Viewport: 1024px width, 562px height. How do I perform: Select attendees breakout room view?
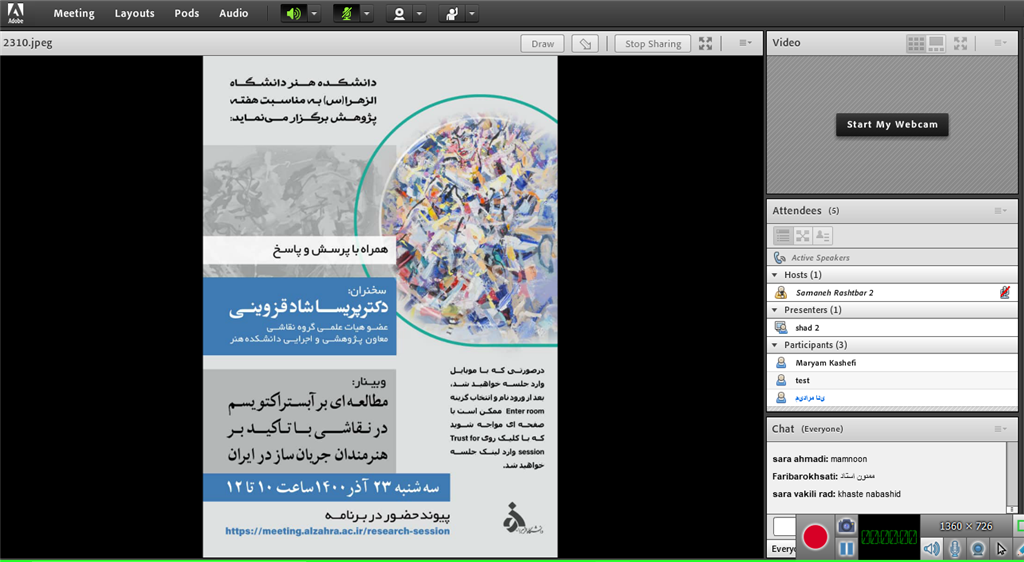[803, 236]
